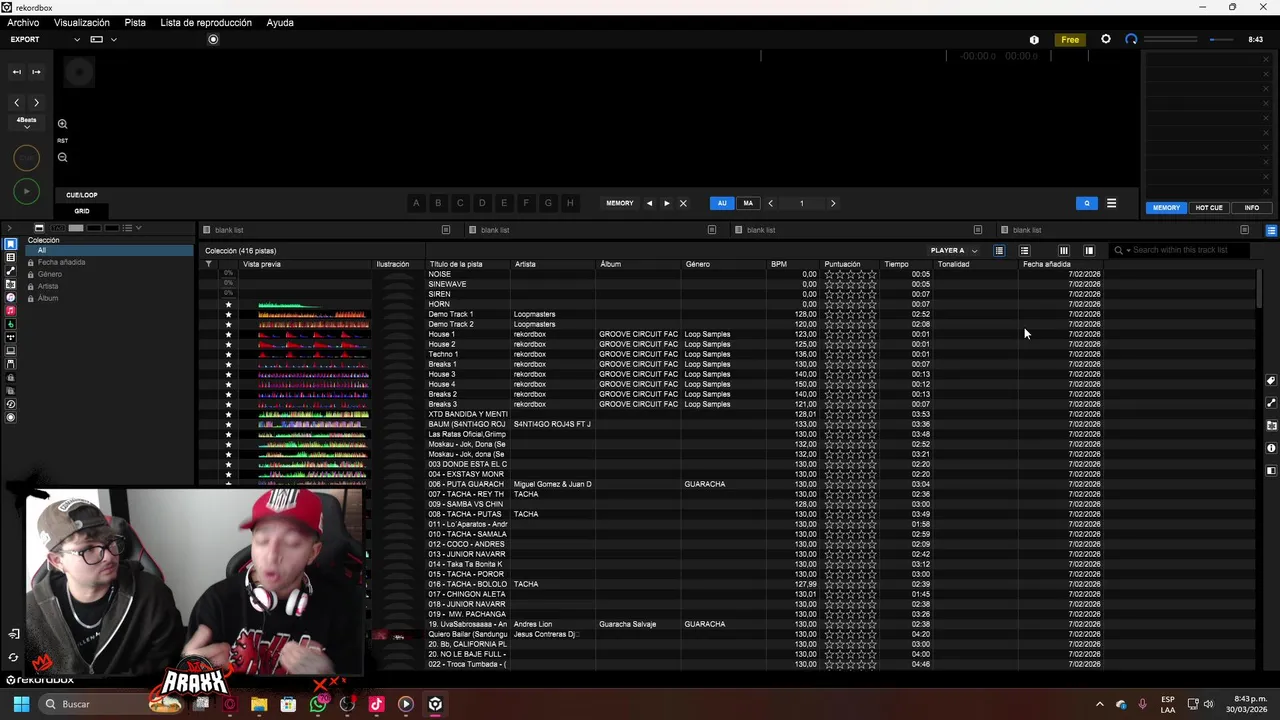Select Fecha añadida tree item

click(61, 262)
